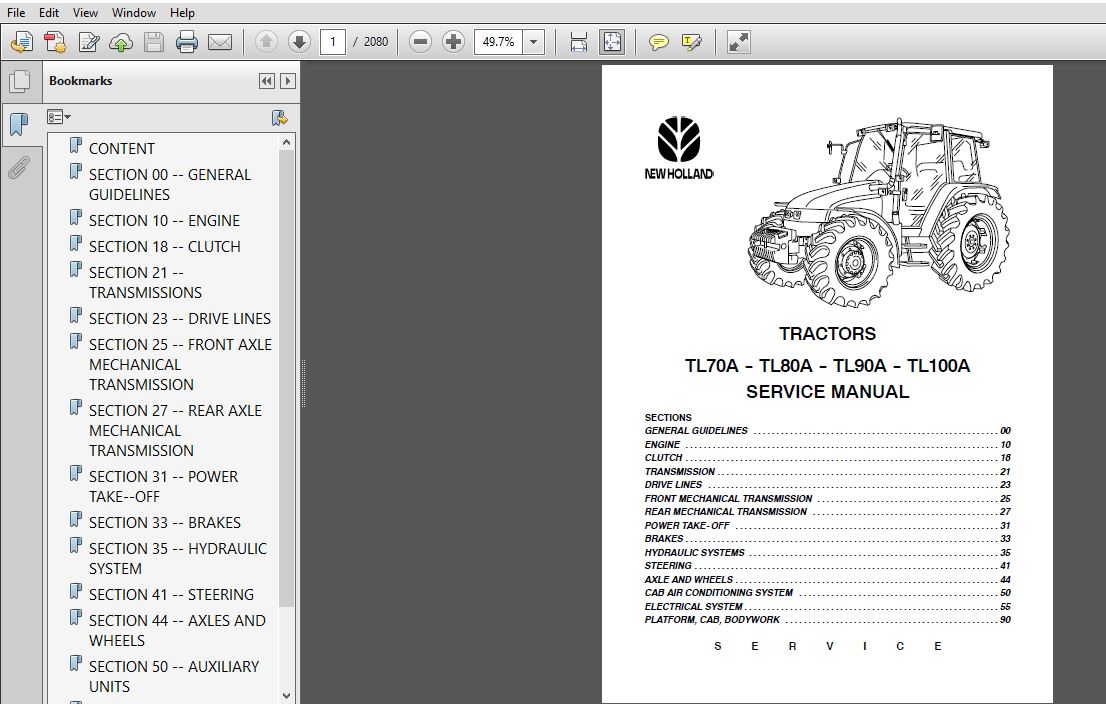Click the Create PDF toolbar icon
This screenshot has width=1106, height=704.
pyautogui.click(x=22, y=42)
